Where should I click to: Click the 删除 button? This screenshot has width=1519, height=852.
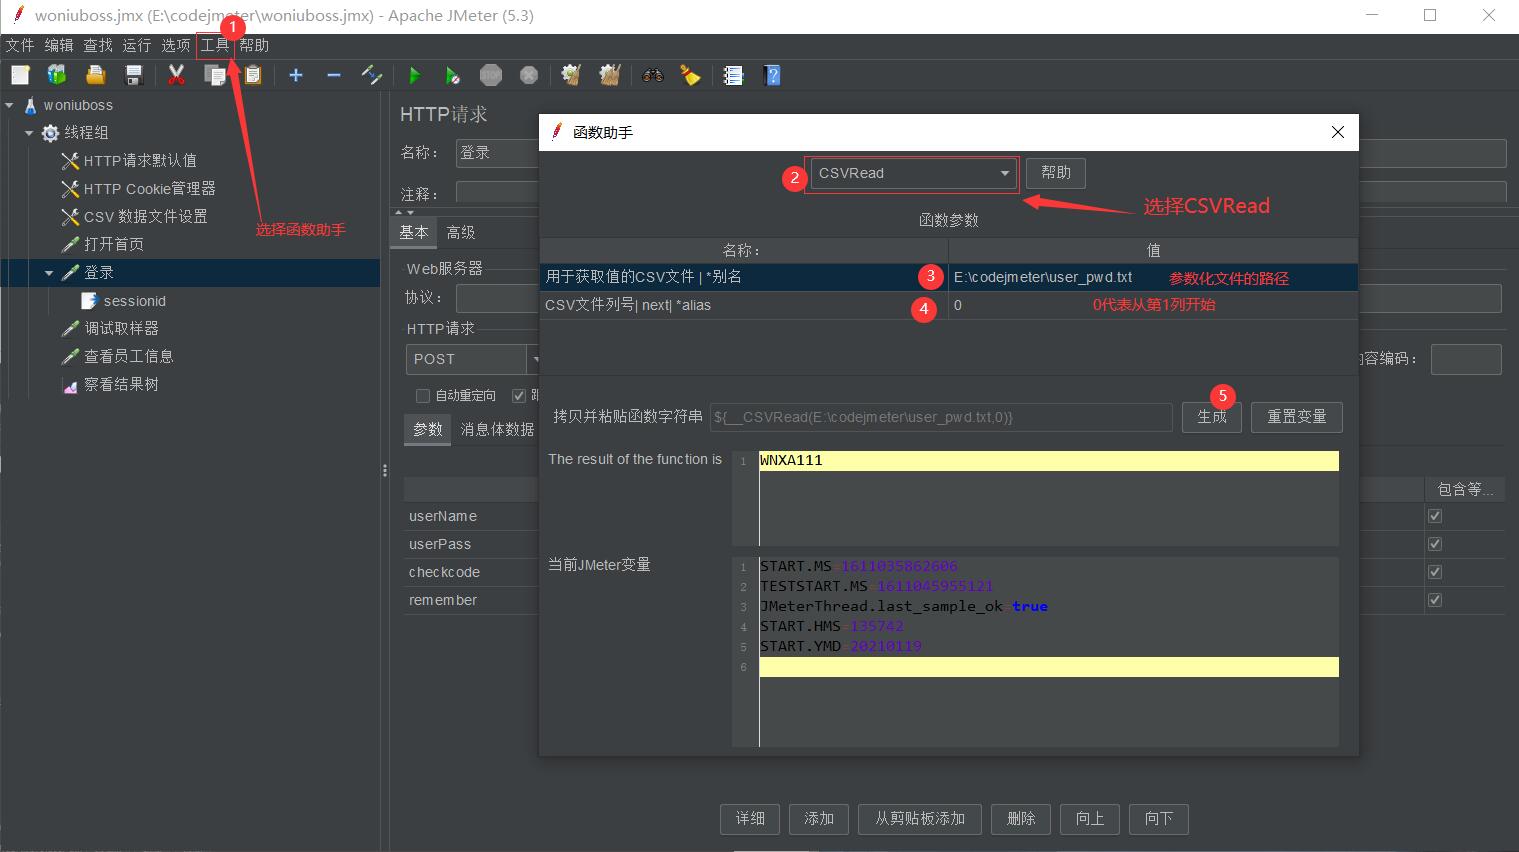[1021, 819]
